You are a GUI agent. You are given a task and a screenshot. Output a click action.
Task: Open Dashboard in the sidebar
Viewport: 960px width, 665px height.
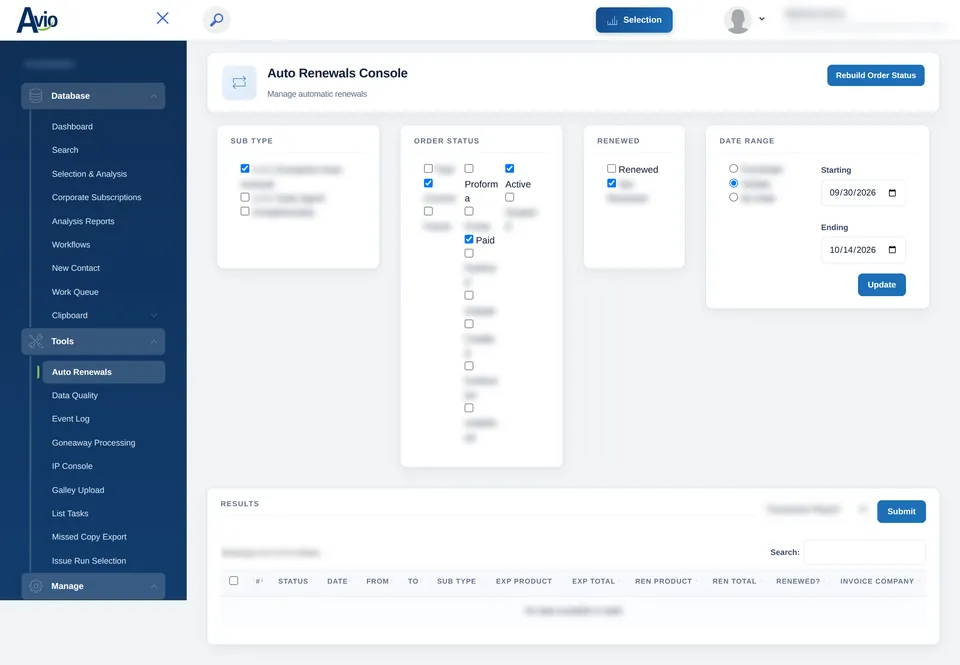(x=72, y=127)
